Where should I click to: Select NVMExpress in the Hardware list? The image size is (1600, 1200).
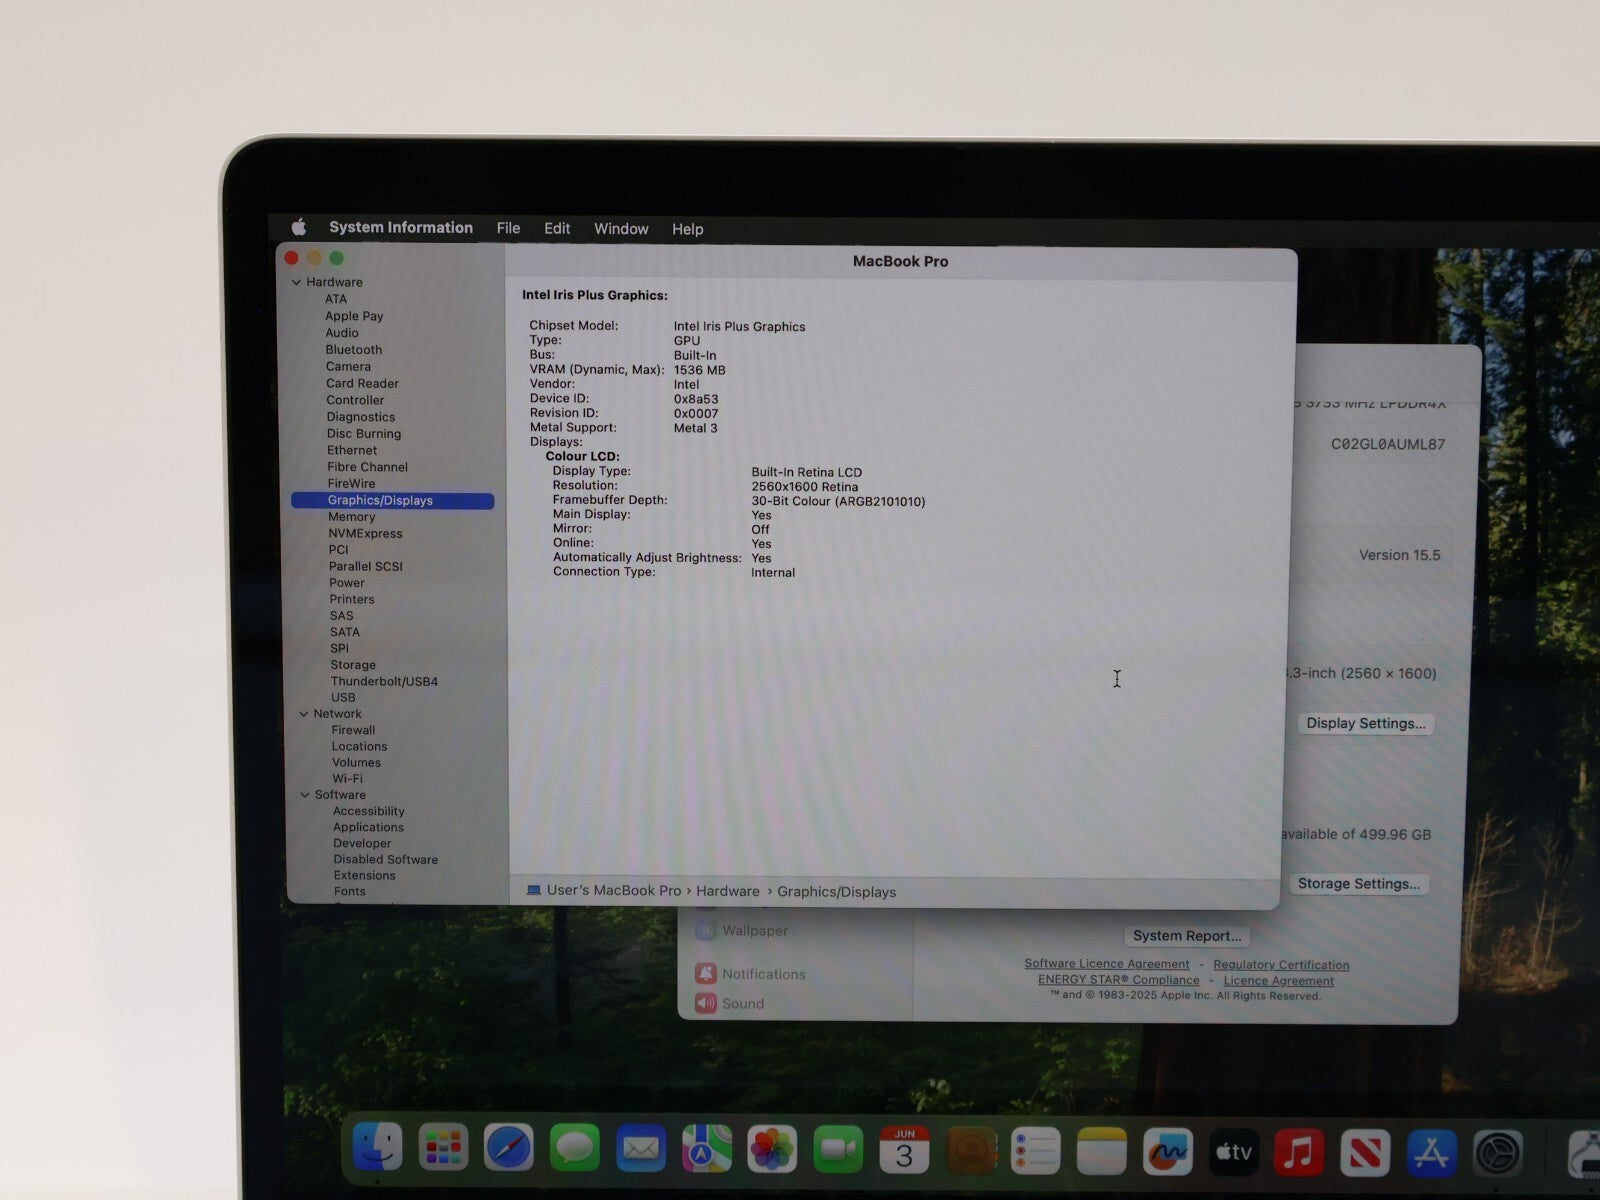[x=365, y=534]
